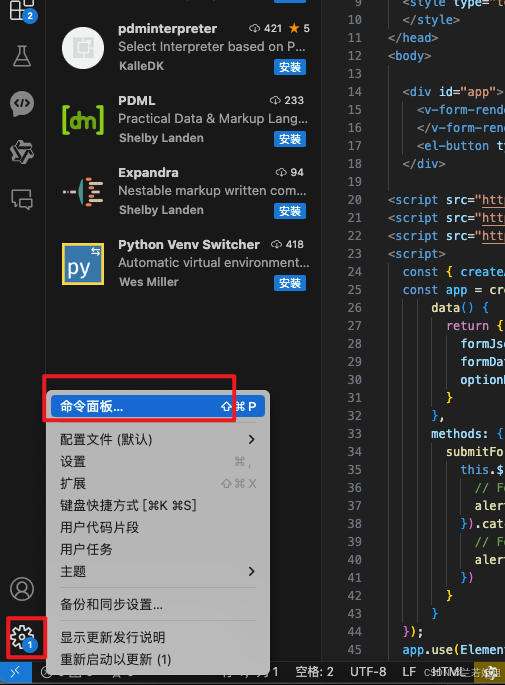Open the Testing flask icon
Image resolution: width=505 pixels, height=685 pixels.
pos(22,56)
